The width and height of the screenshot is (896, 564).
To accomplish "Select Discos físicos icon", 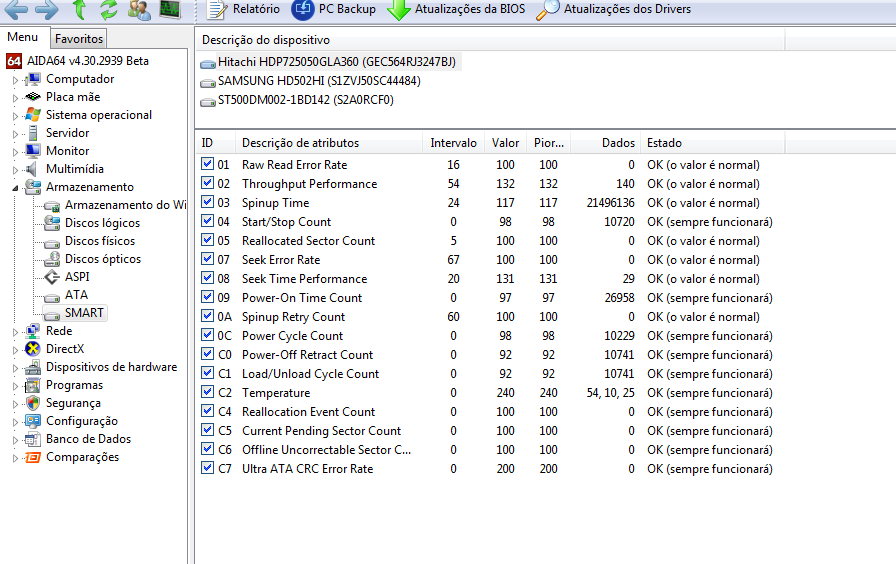I will (x=52, y=242).
